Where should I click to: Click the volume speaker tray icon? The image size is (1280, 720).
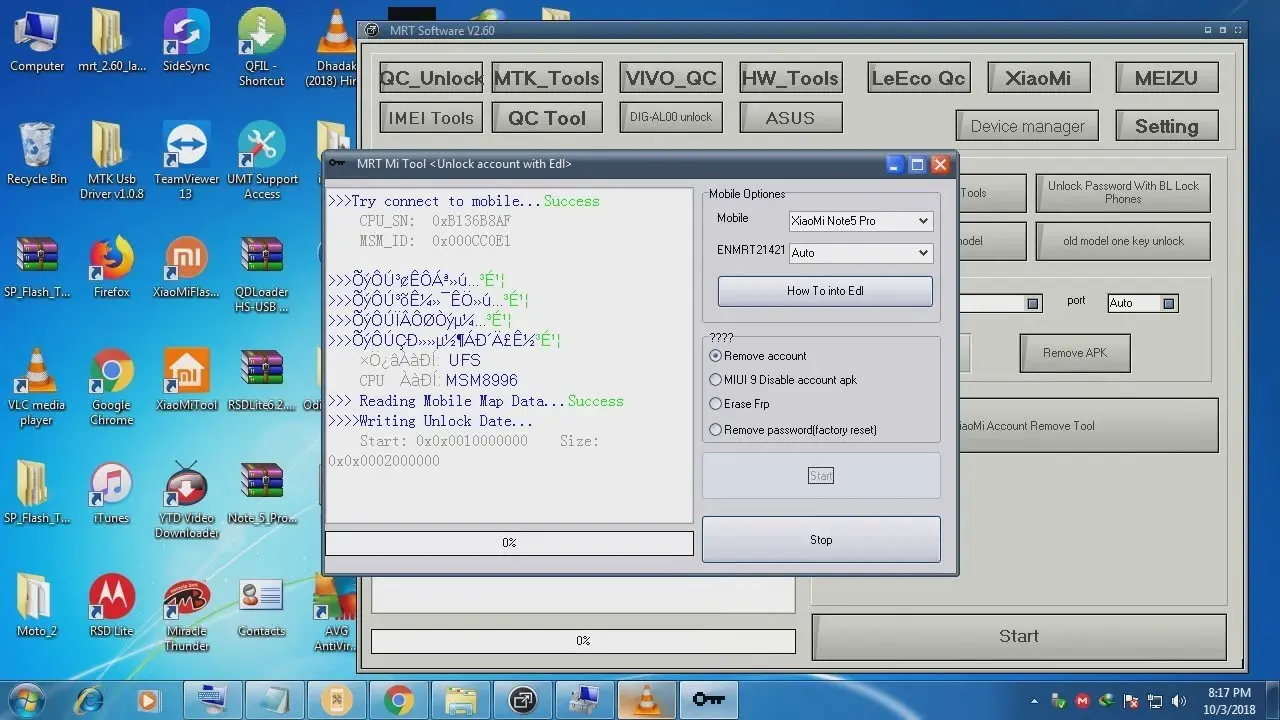[x=1179, y=701]
